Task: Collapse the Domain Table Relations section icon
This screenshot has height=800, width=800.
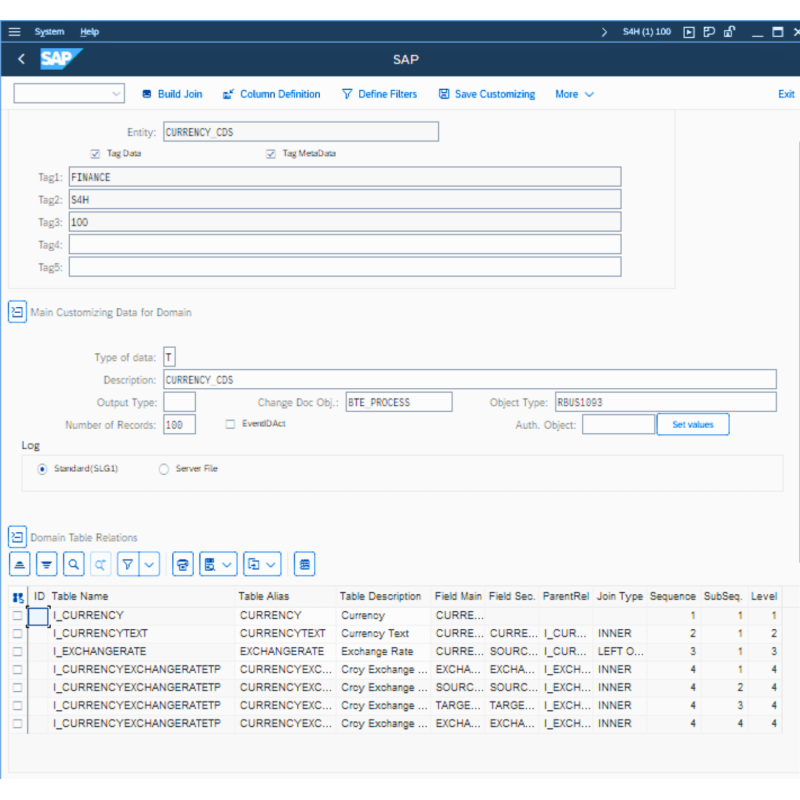Action: point(17,537)
